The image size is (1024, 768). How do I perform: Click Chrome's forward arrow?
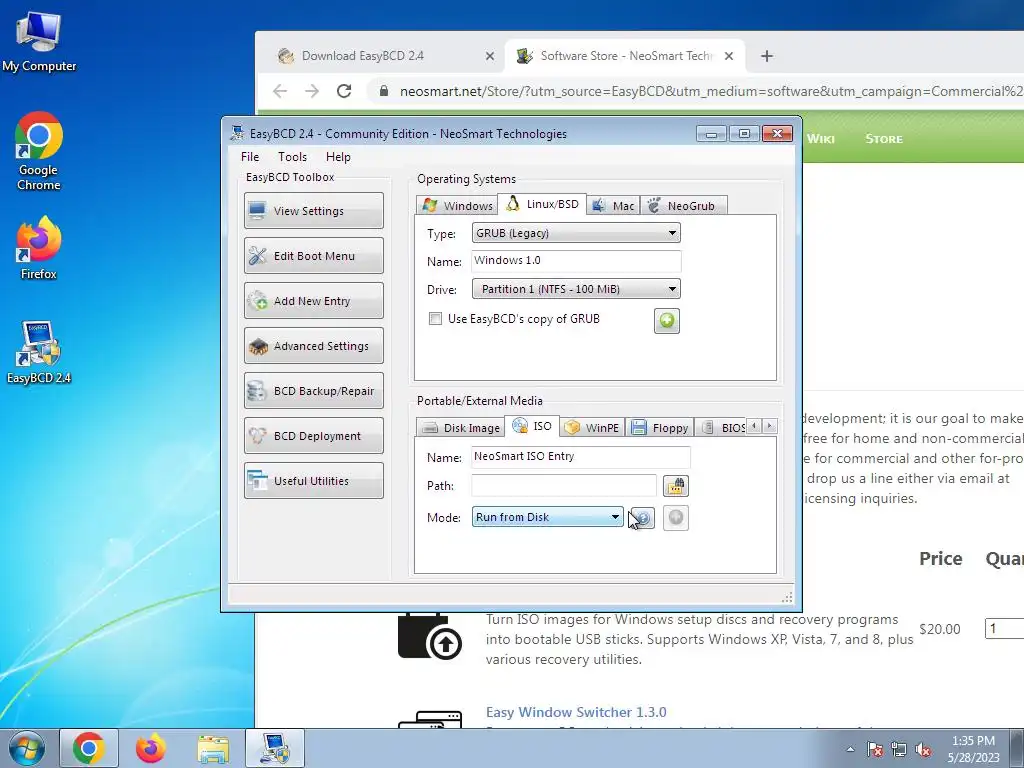click(312, 91)
